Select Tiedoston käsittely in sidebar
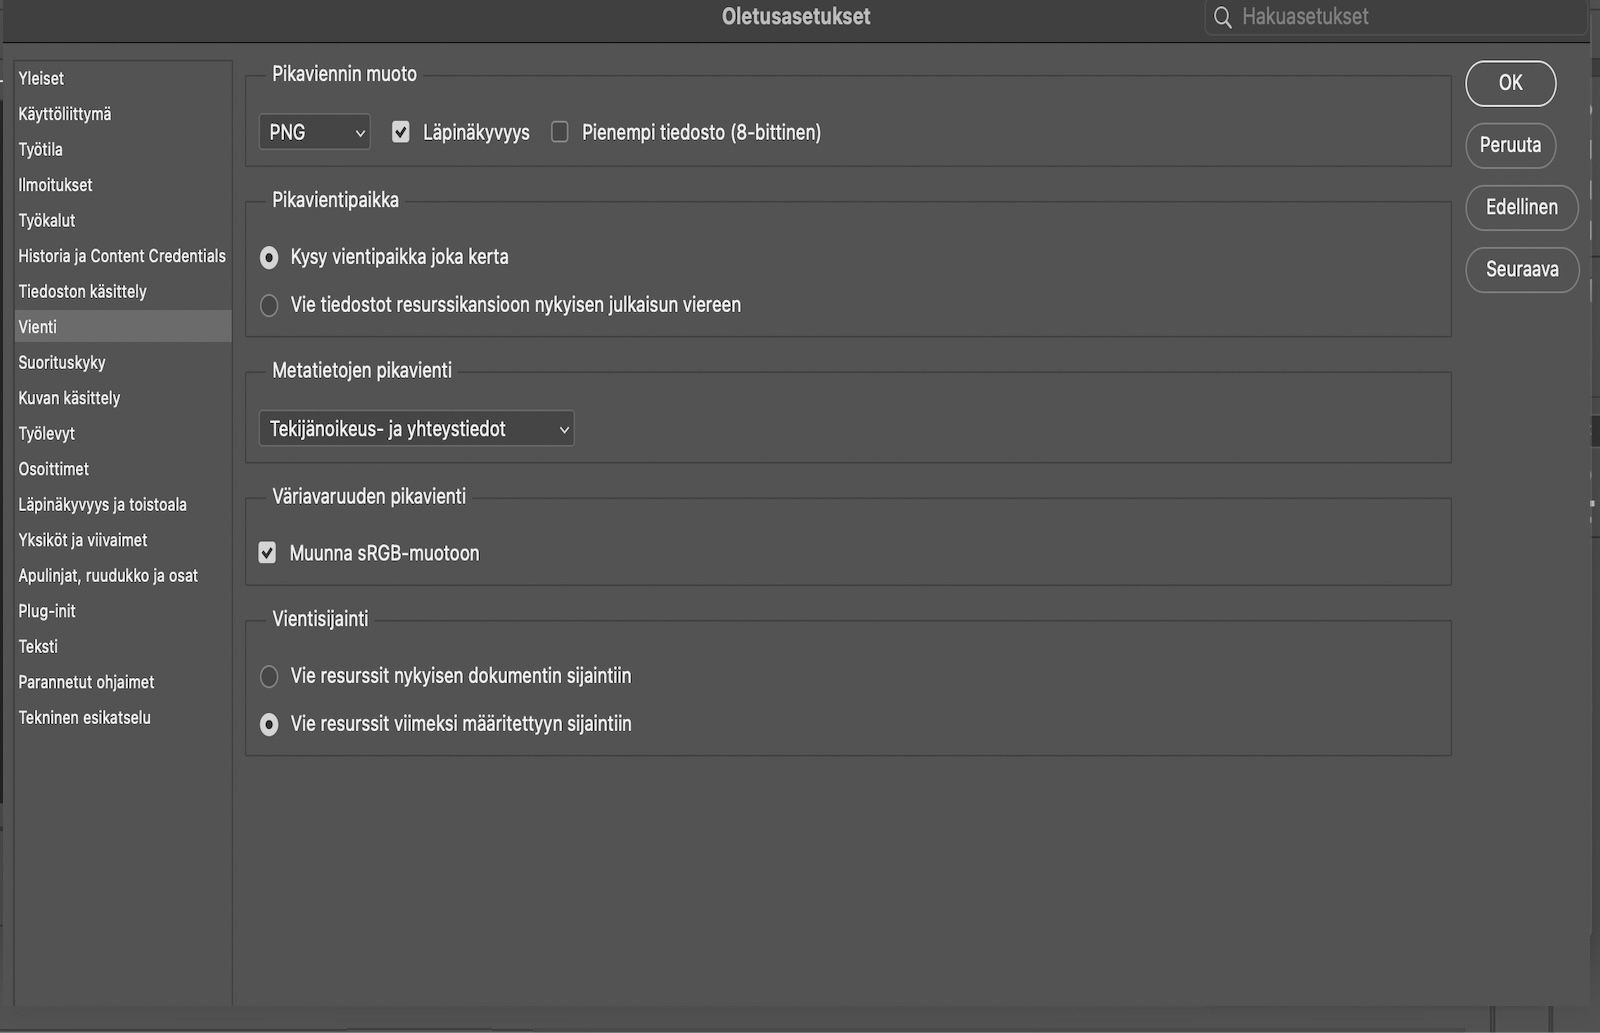 tap(123, 291)
